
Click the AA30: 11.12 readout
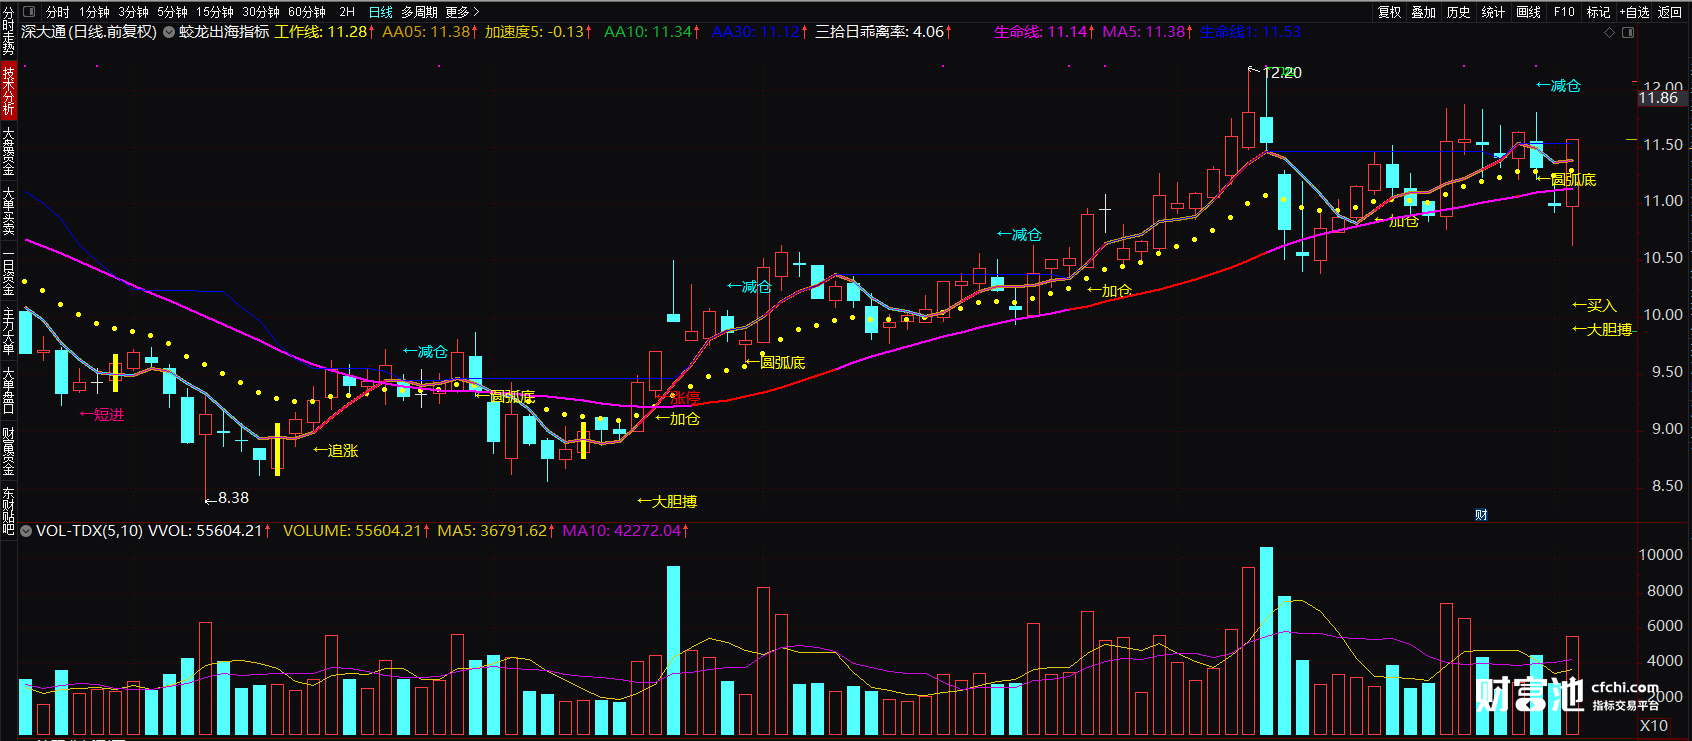tap(760, 32)
